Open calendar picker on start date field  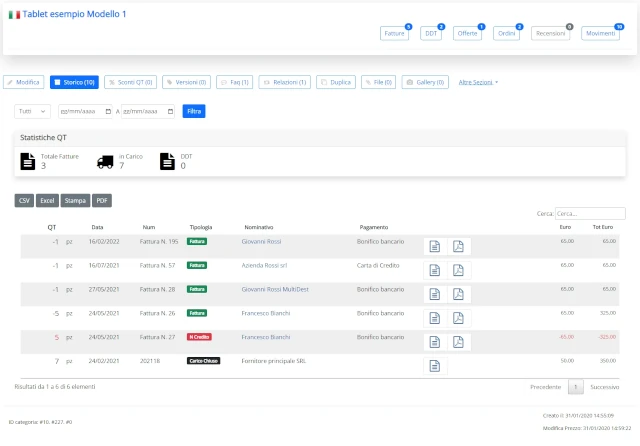pyautogui.click(x=108, y=111)
